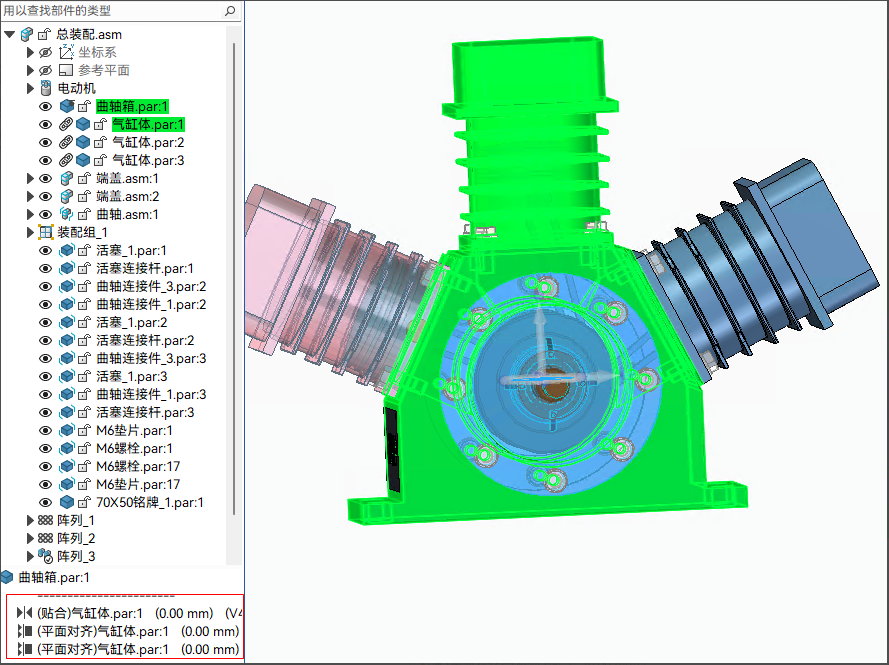Expand the 坐标系 node
This screenshot has width=889, height=665.
click(x=31, y=53)
